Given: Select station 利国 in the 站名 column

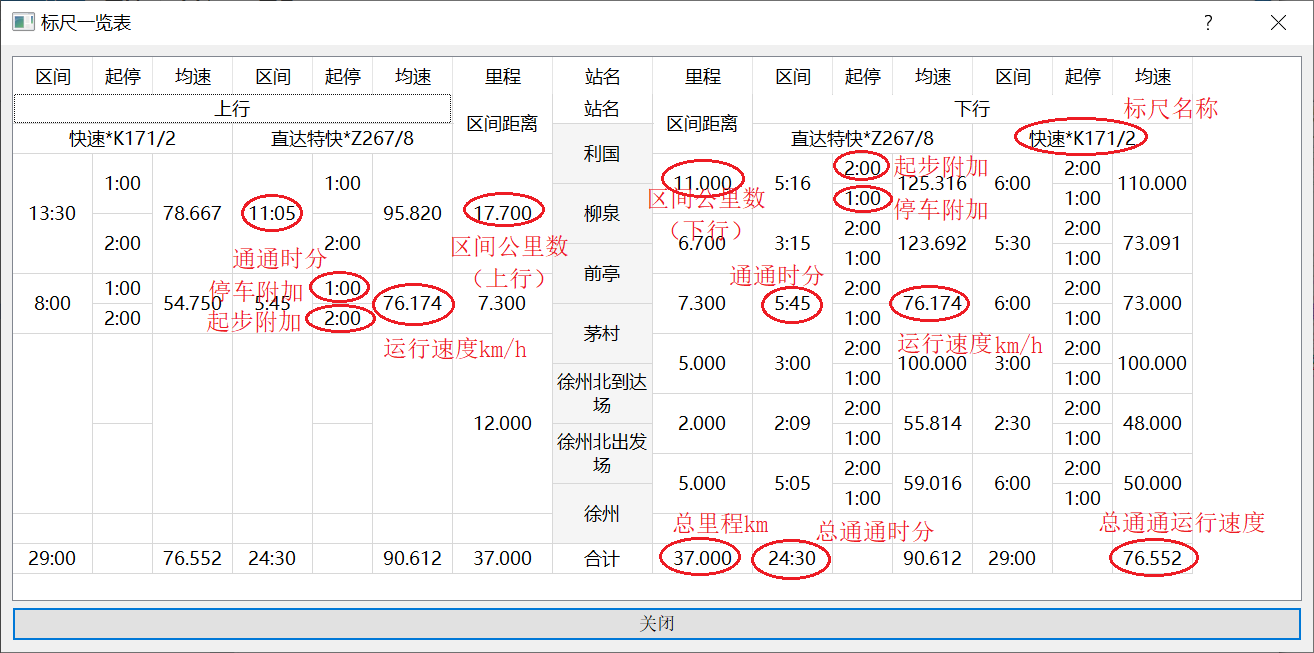Looking at the screenshot, I should pyautogui.click(x=602, y=154).
